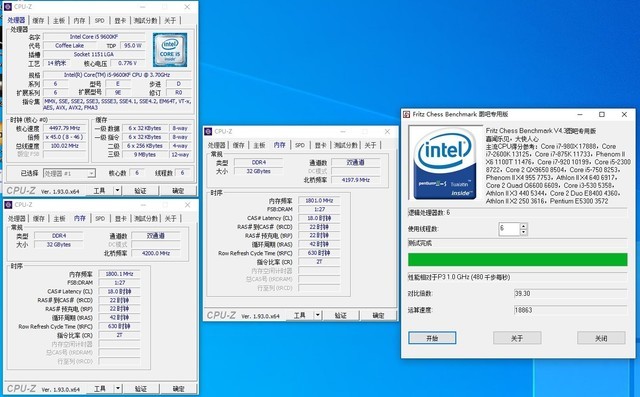The image size is (640, 397).
Task: Click the 运算速度 value 18863
Action: 570,310
